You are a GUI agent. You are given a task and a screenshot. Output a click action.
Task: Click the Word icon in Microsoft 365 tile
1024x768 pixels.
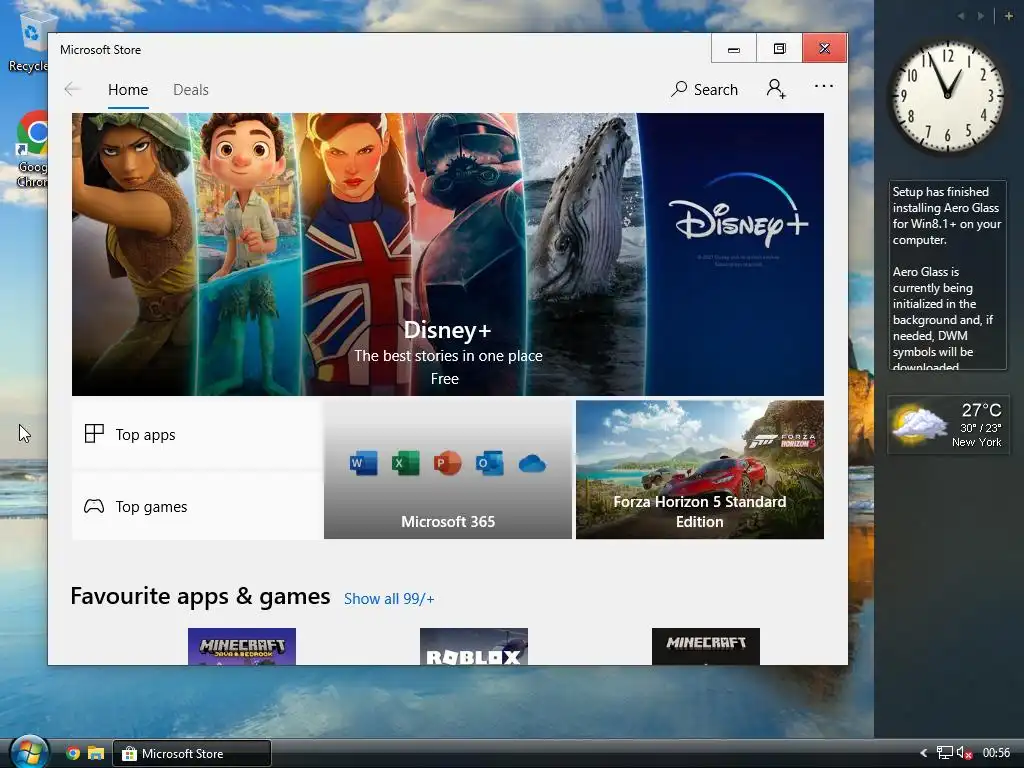(x=363, y=463)
